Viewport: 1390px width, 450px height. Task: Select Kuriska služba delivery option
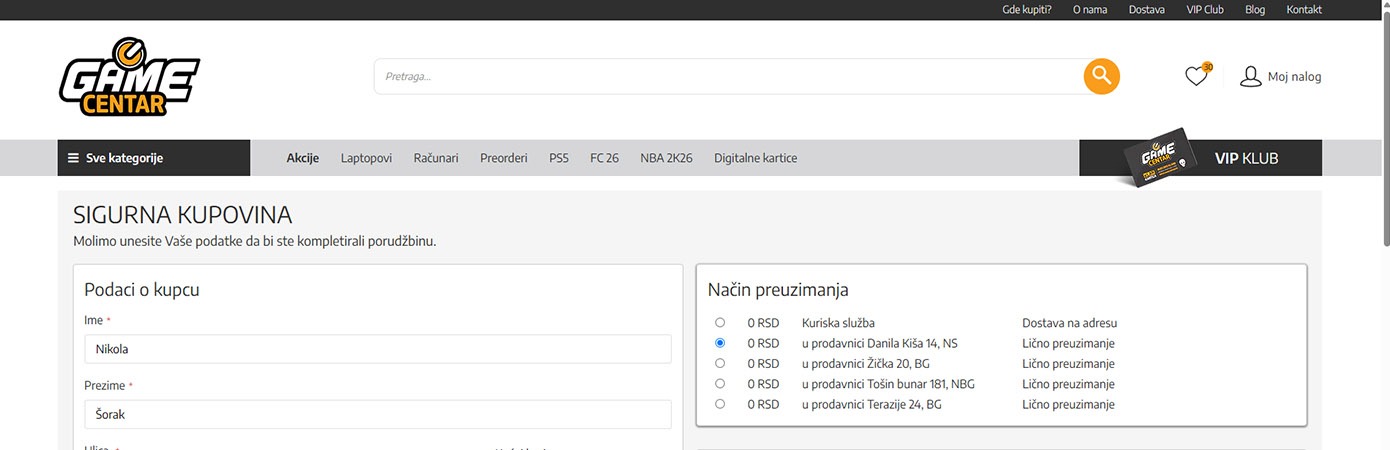coord(720,323)
